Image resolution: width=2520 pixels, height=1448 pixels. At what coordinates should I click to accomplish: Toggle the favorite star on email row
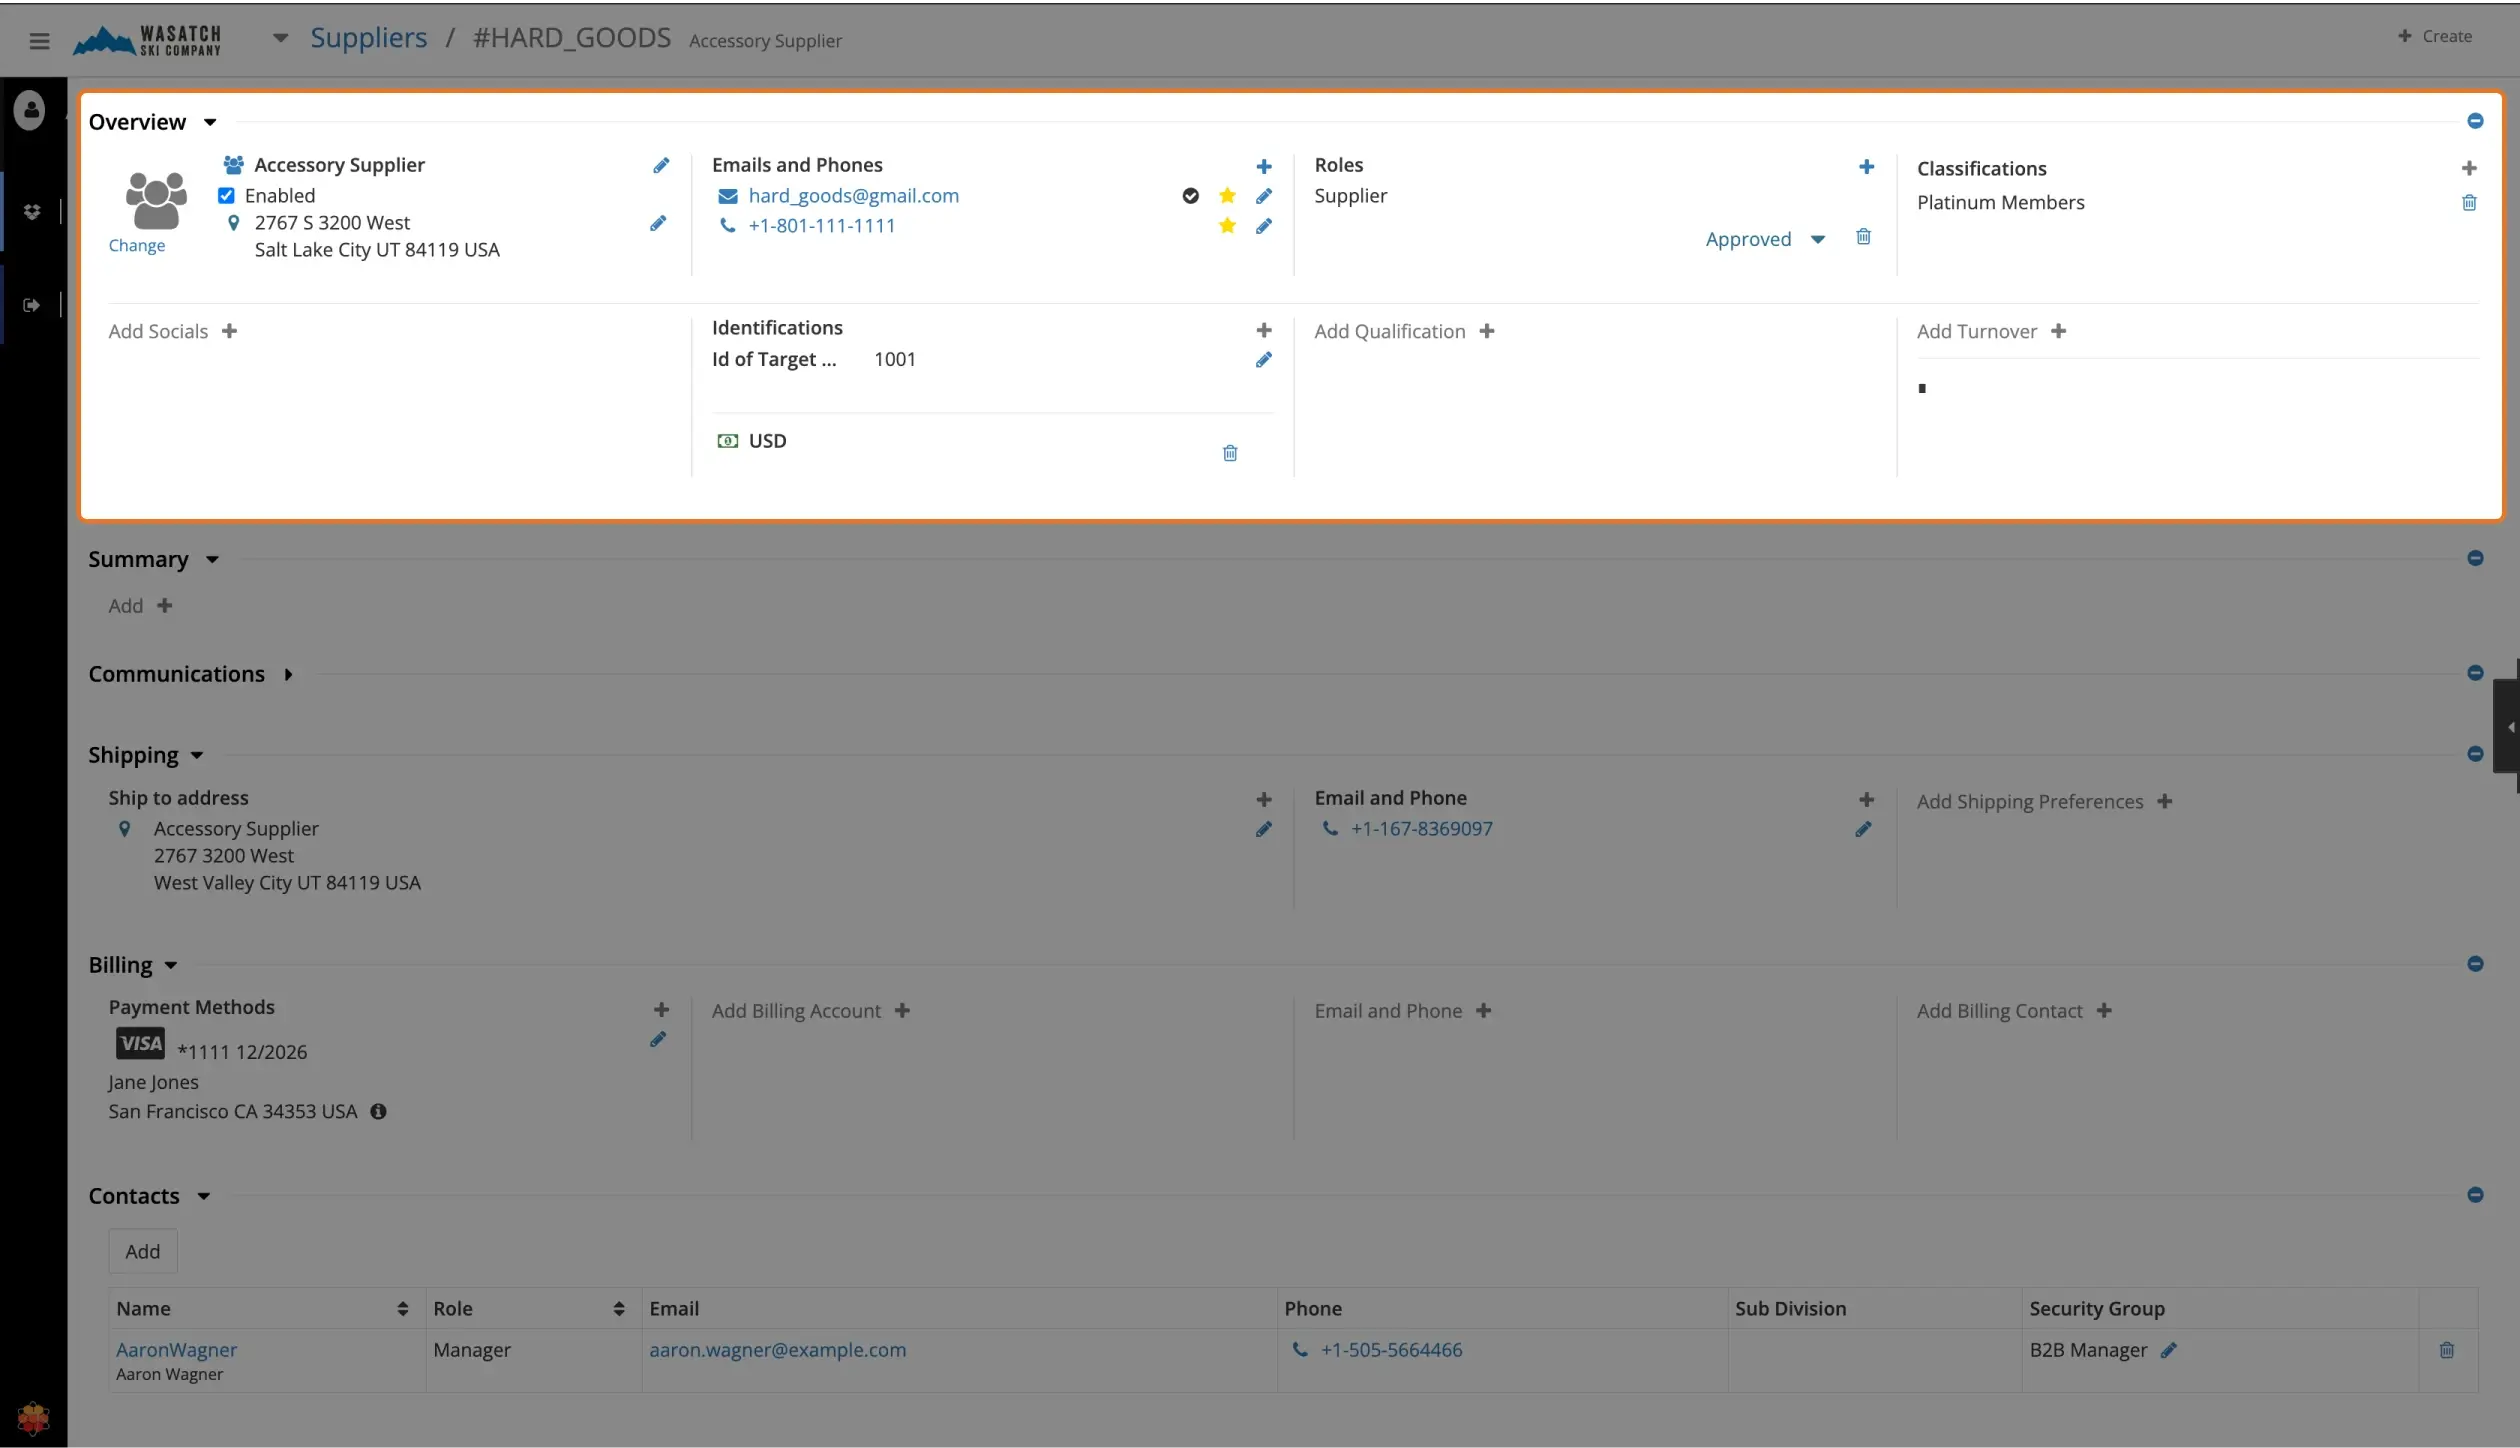tap(1227, 196)
